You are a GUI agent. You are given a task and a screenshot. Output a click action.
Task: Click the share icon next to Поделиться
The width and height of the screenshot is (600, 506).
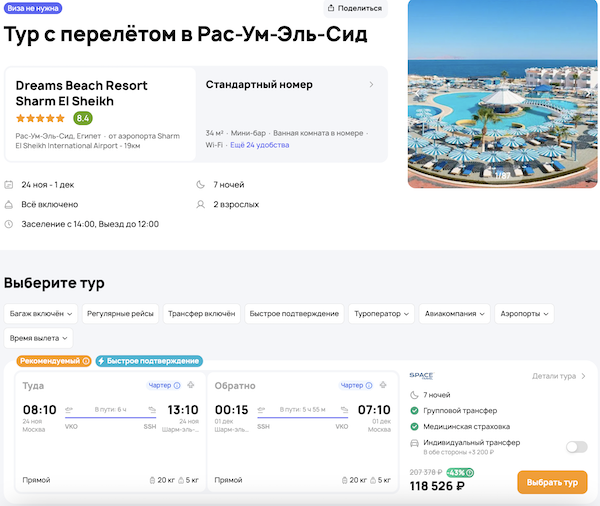click(331, 8)
